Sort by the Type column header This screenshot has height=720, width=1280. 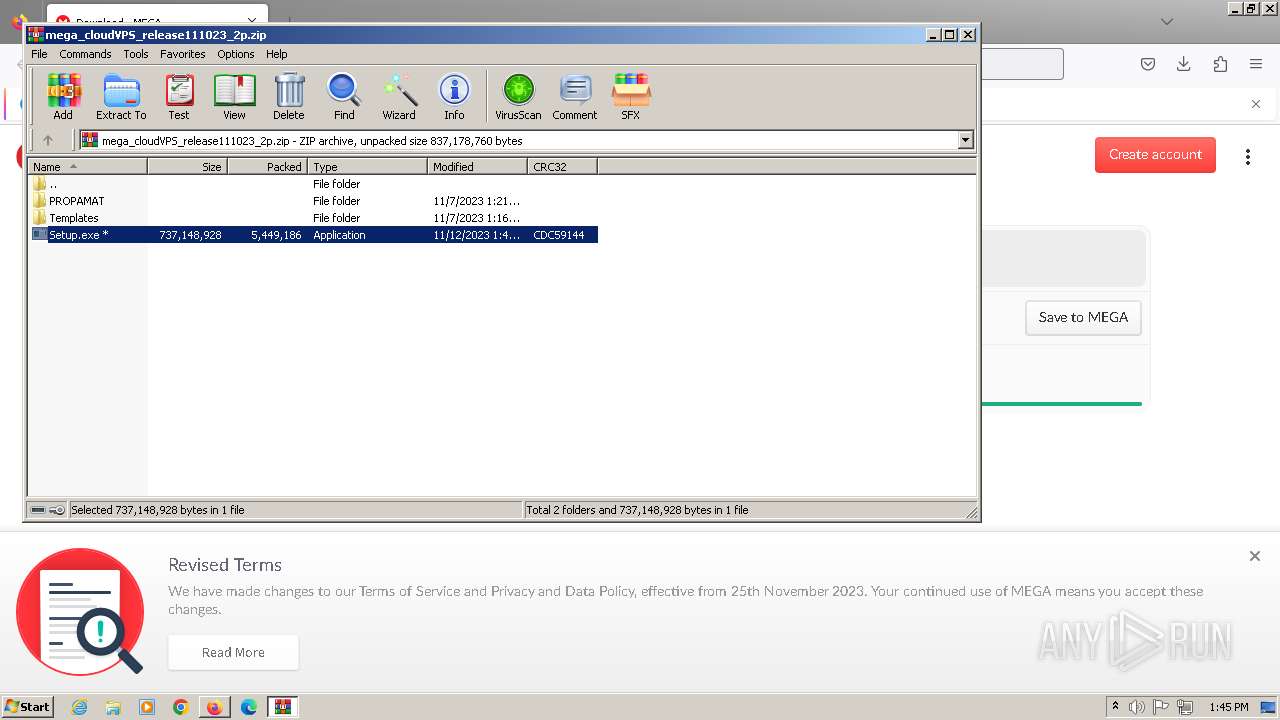coord(368,167)
